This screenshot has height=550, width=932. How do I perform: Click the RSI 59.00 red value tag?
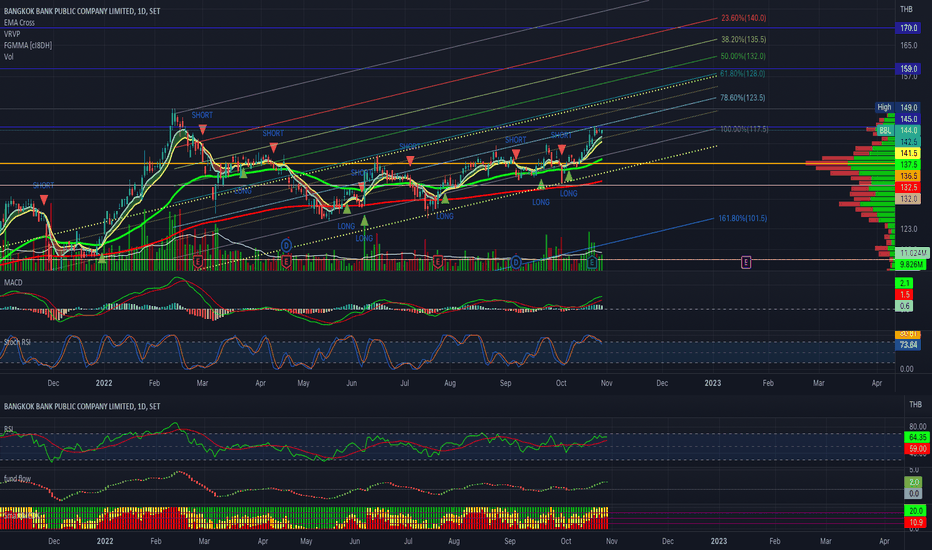pos(917,449)
